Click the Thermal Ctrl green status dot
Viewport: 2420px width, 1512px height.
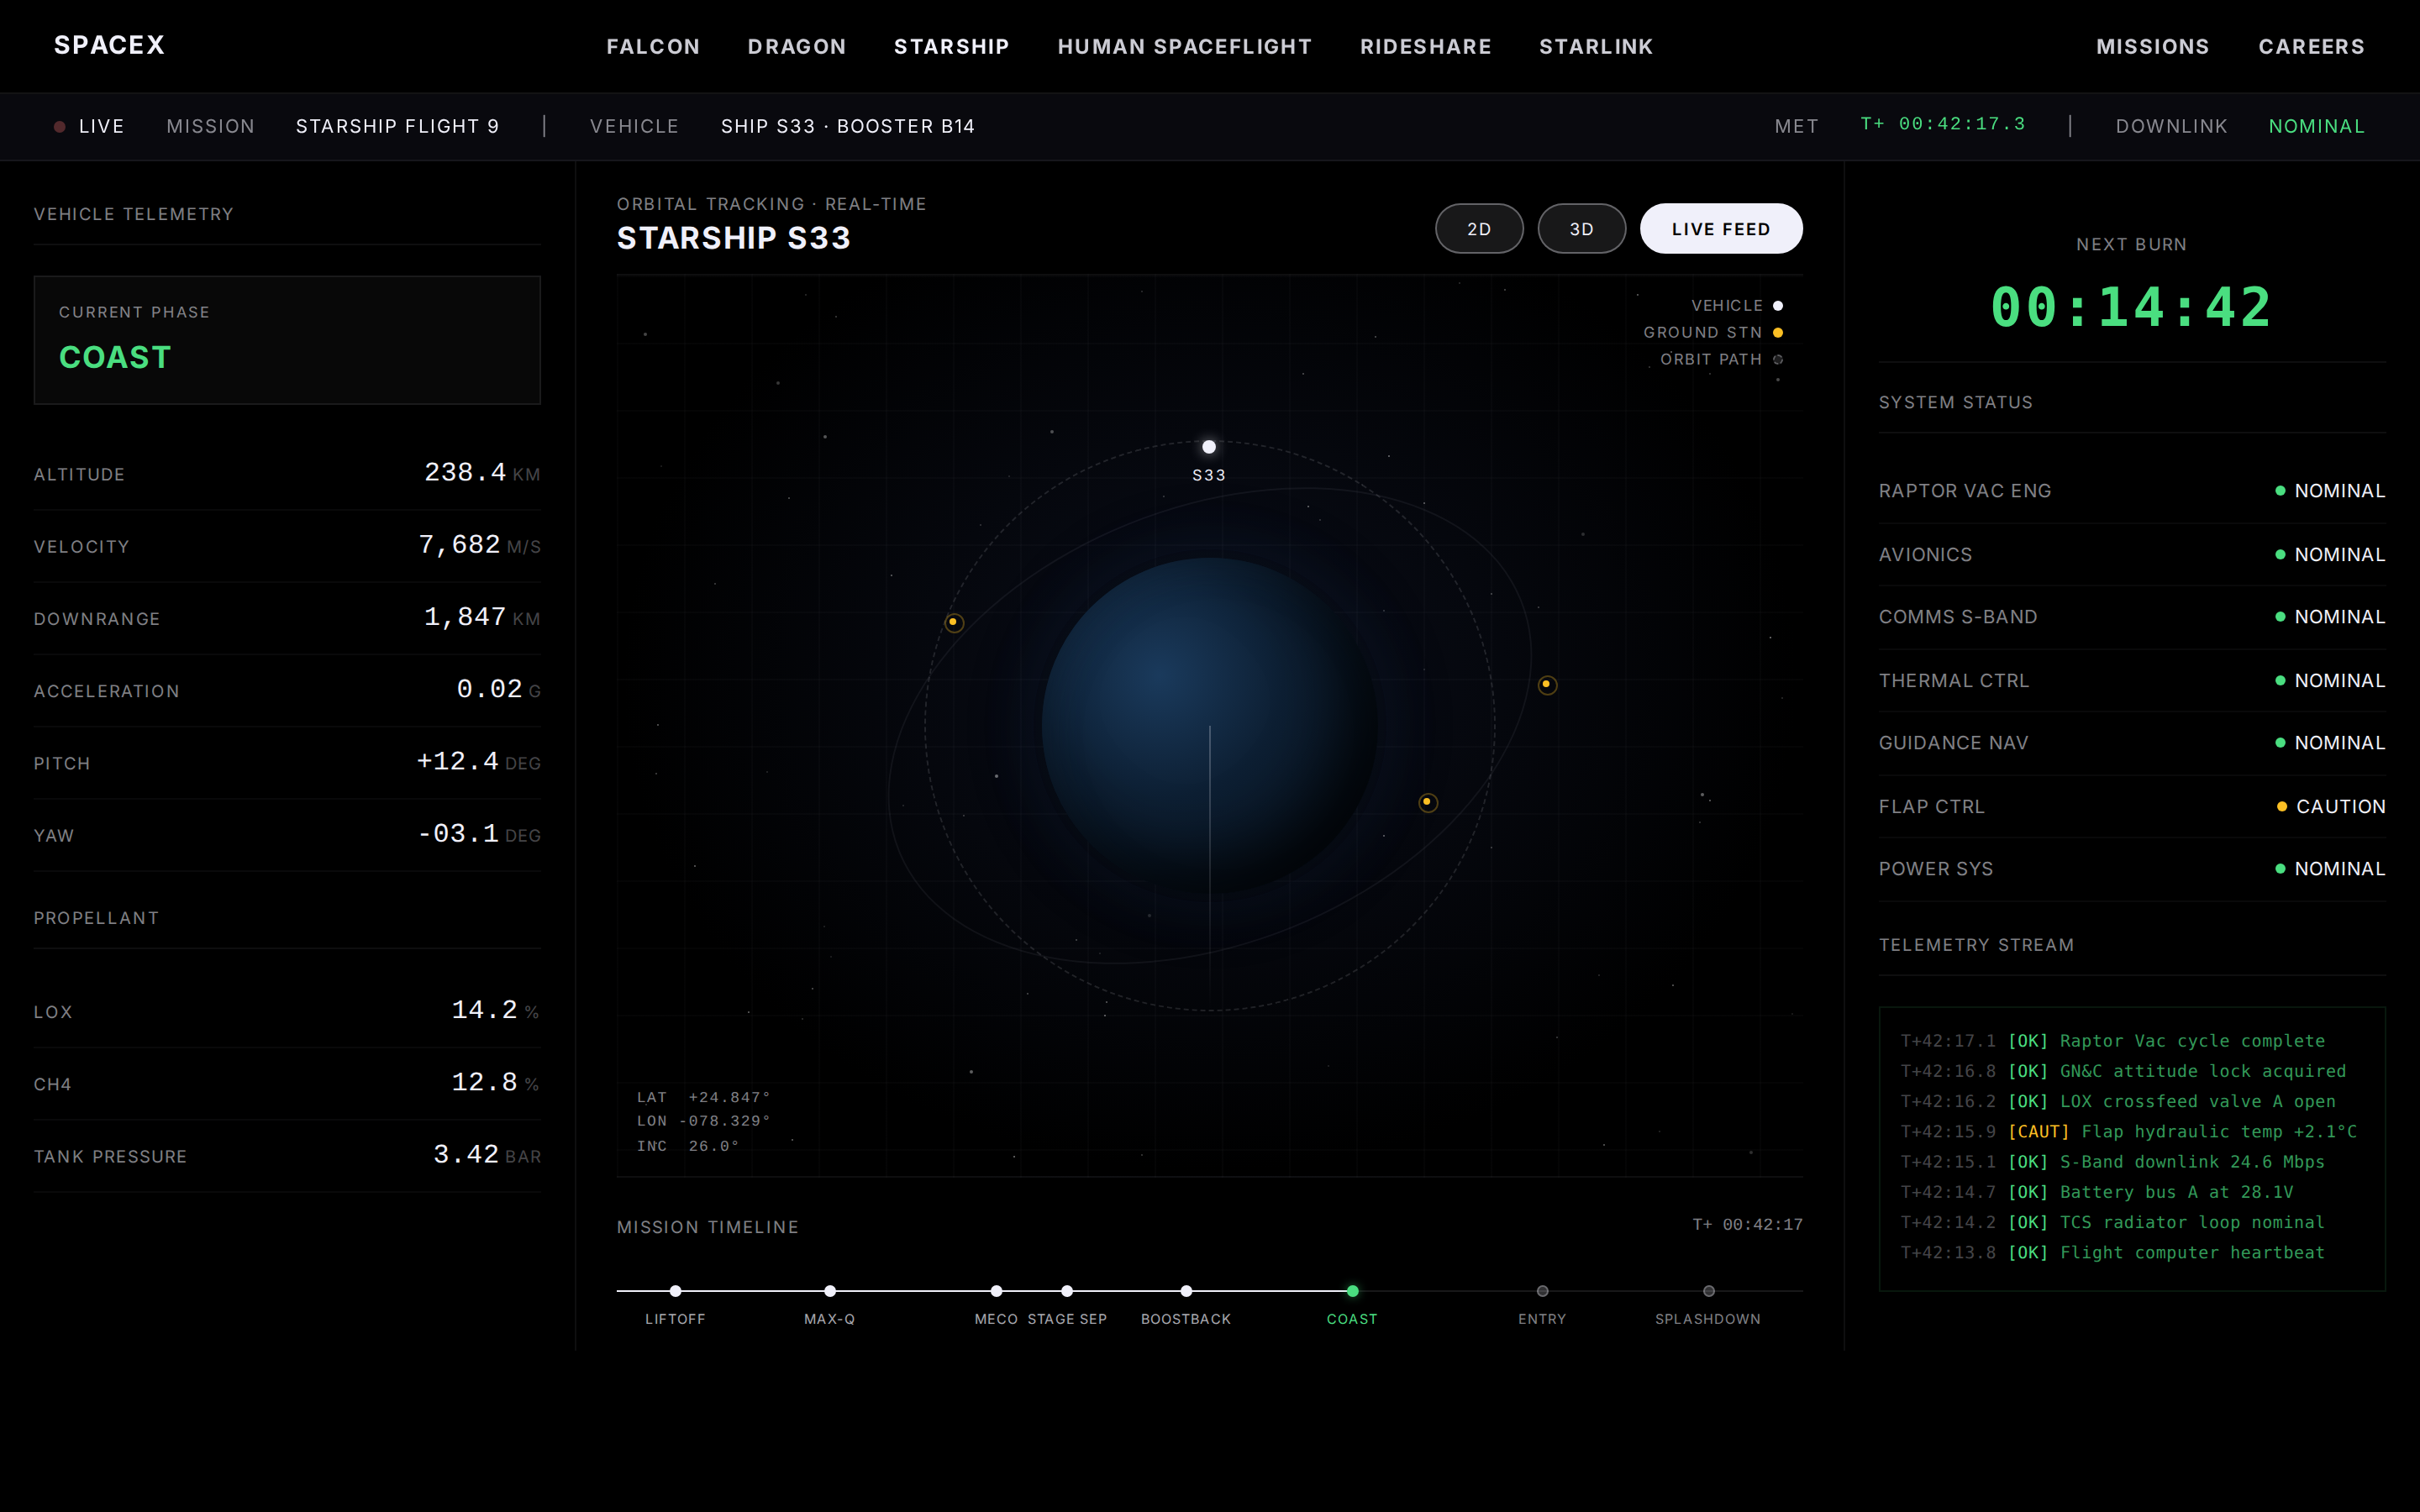(2280, 681)
